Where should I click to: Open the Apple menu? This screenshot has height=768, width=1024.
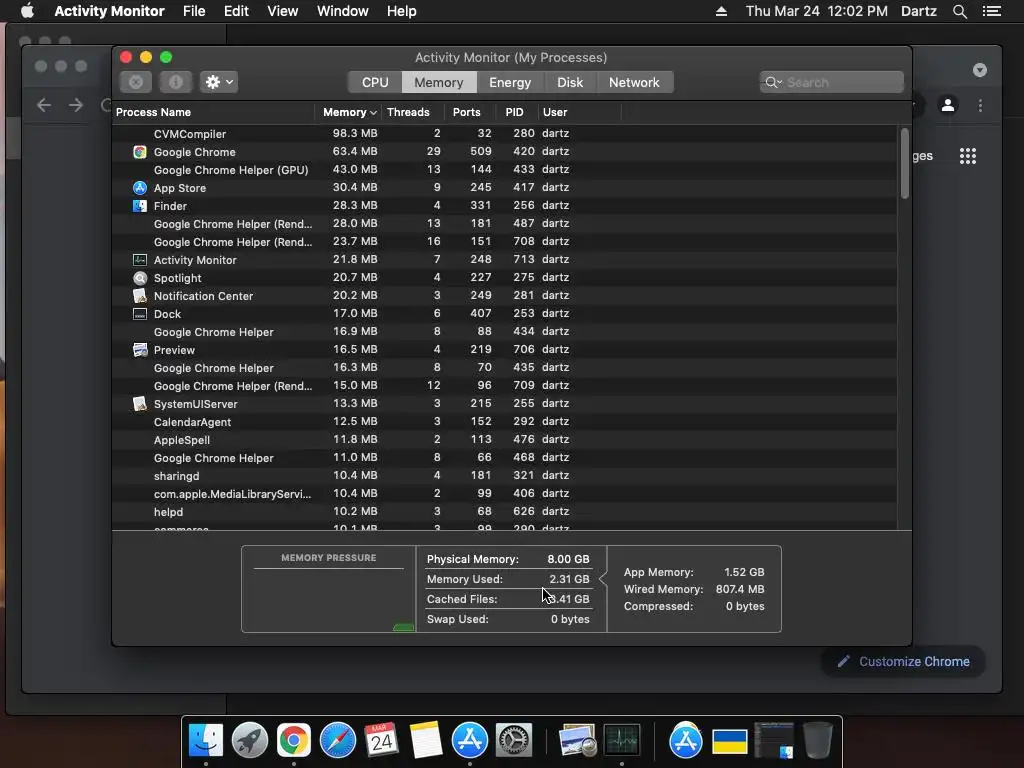point(27,11)
